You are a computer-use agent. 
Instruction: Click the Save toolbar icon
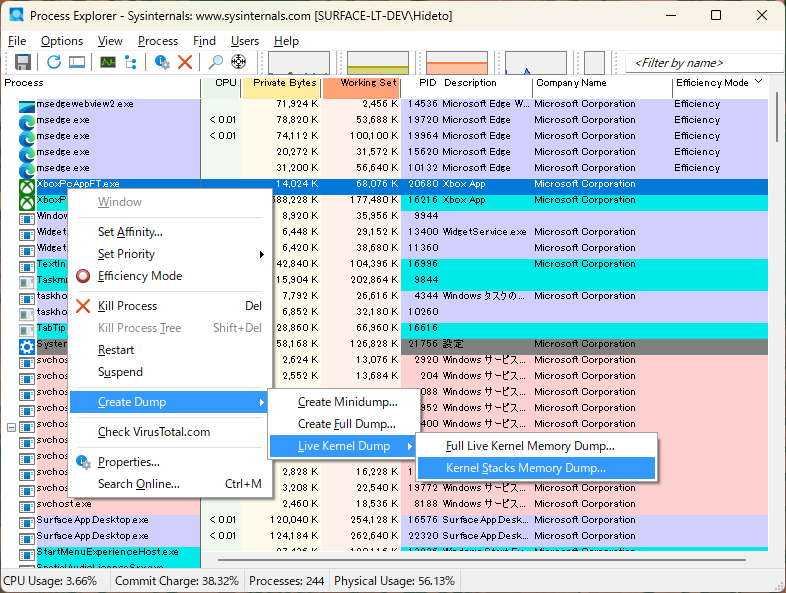pyautogui.click(x=23, y=62)
